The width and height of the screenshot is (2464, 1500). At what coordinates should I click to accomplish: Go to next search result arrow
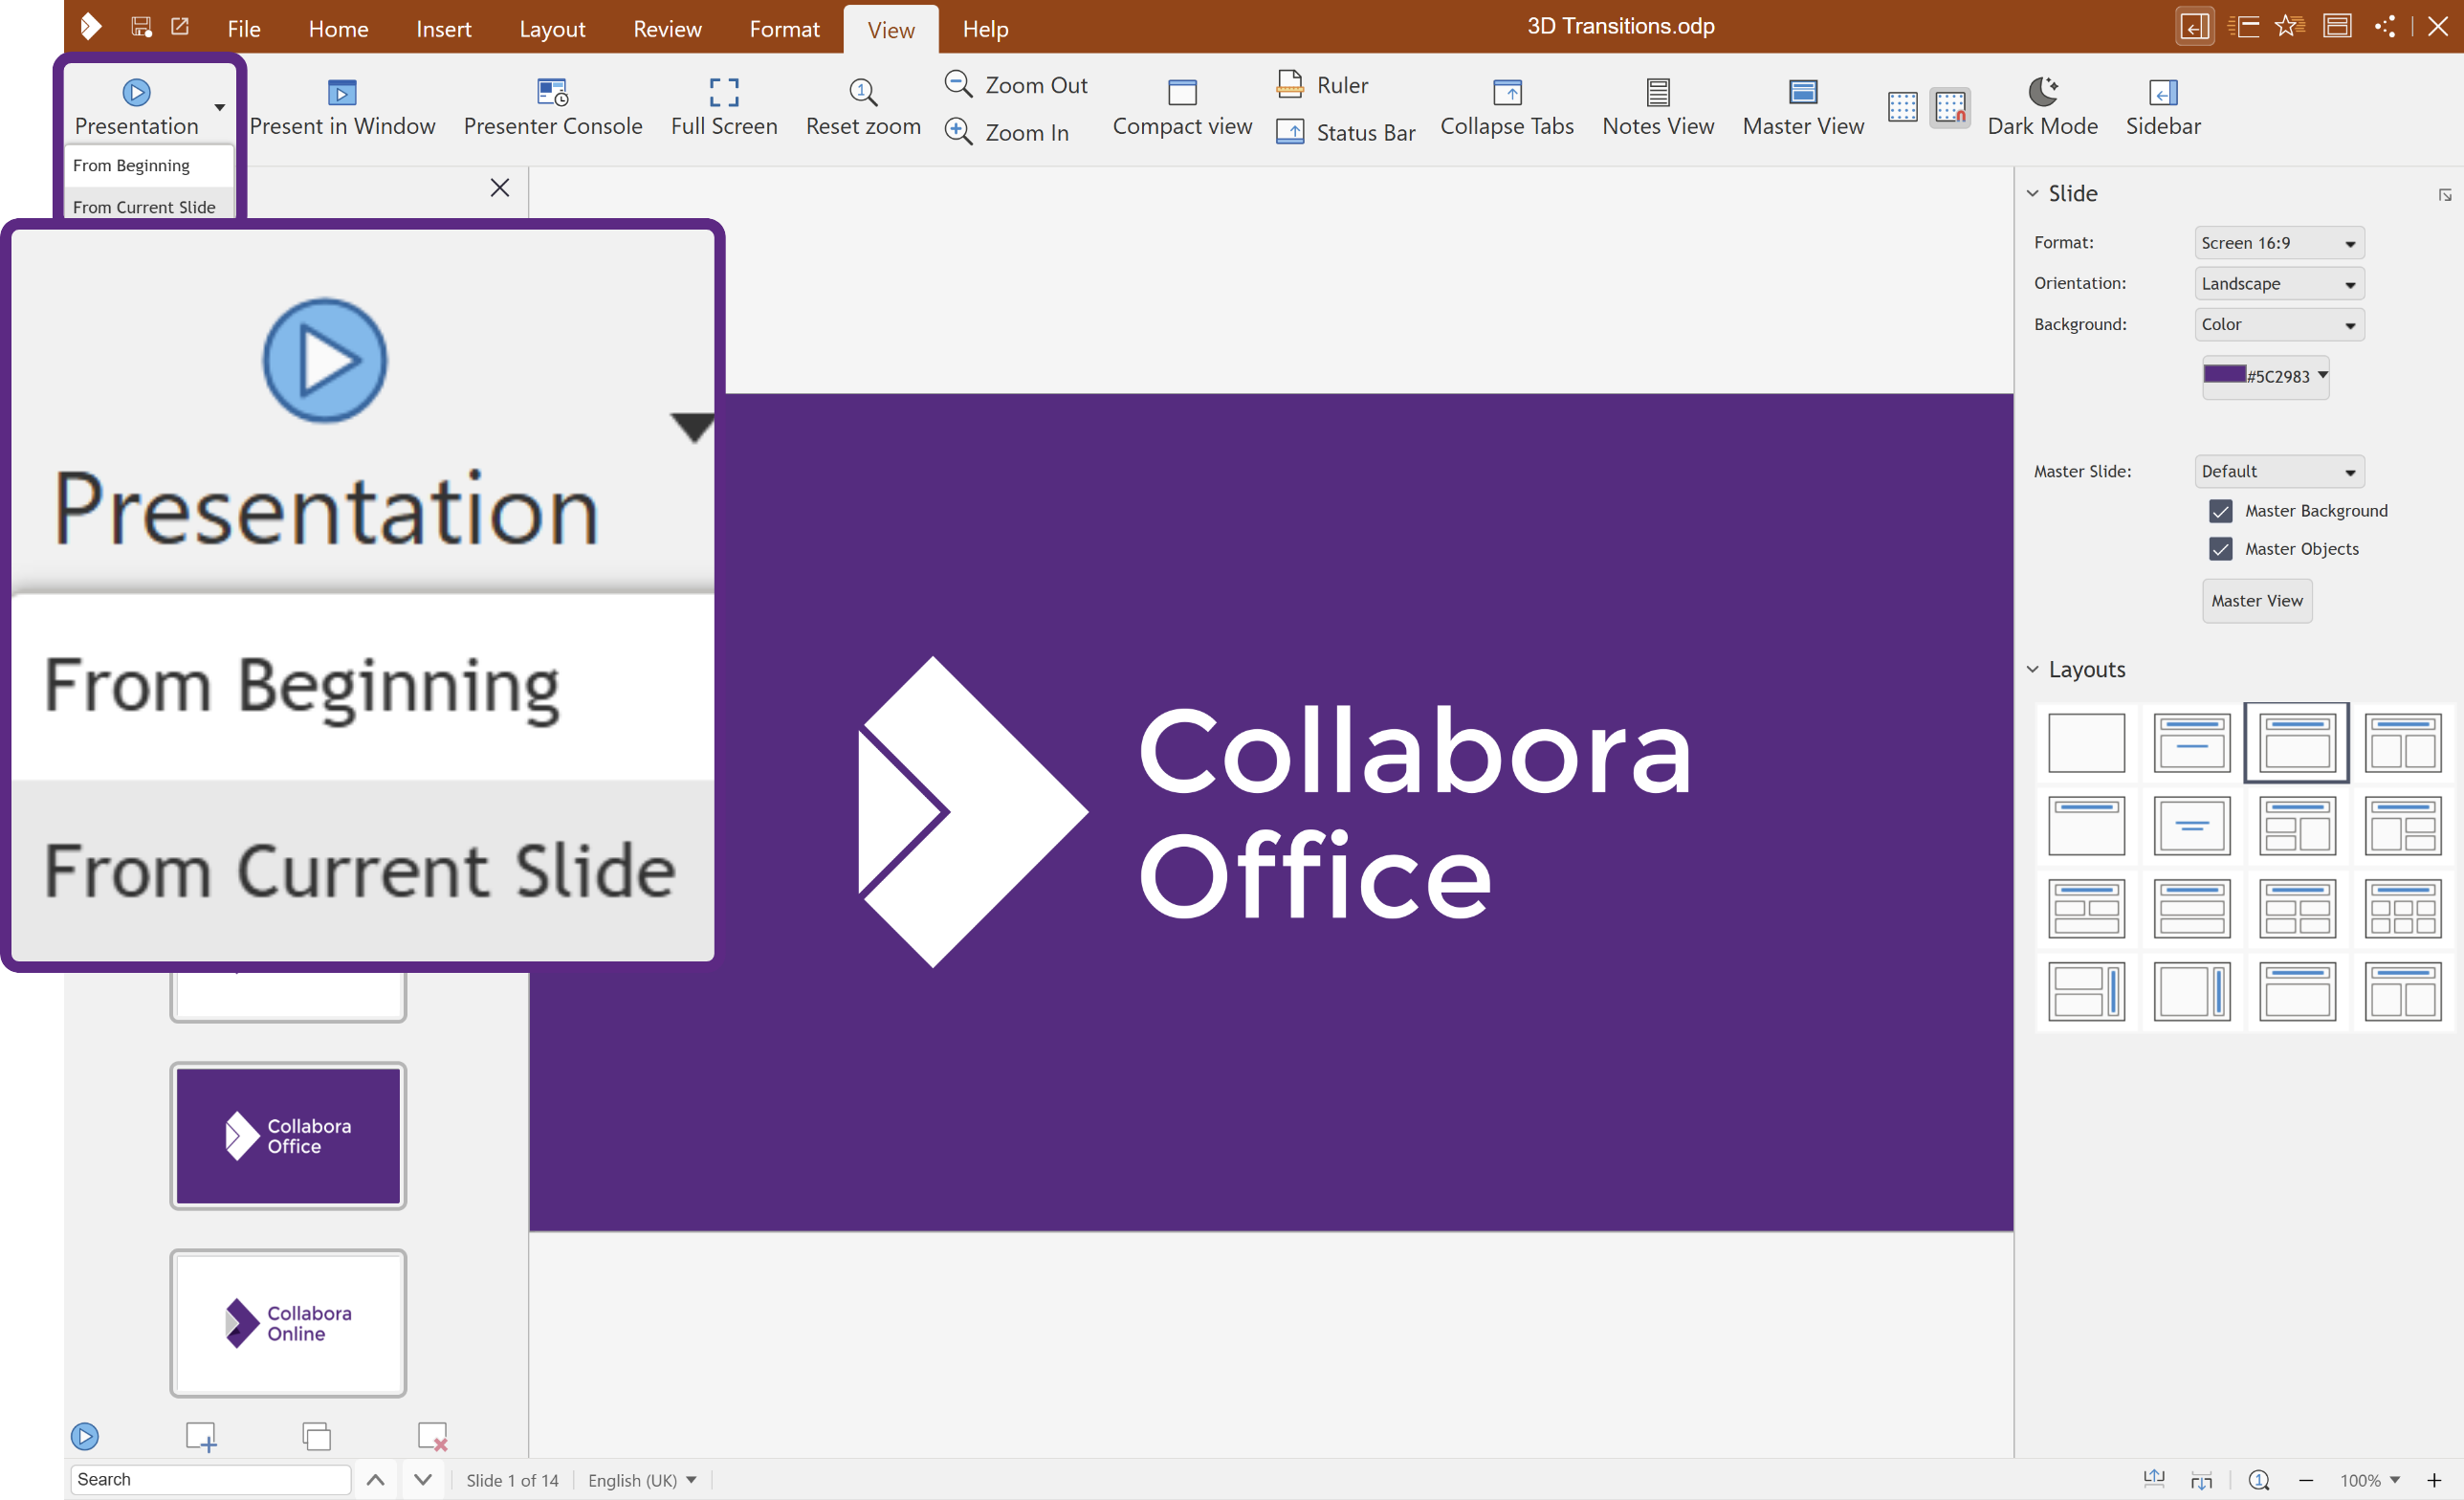point(423,1479)
